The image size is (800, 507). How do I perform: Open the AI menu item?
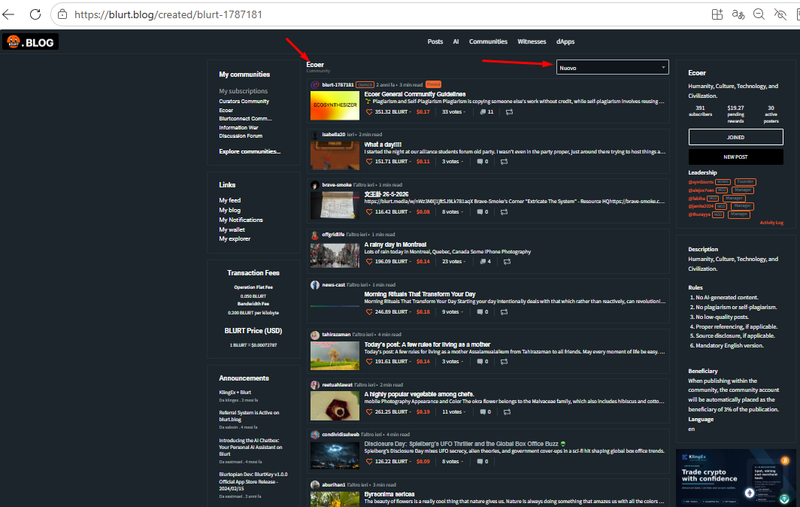coord(456,42)
